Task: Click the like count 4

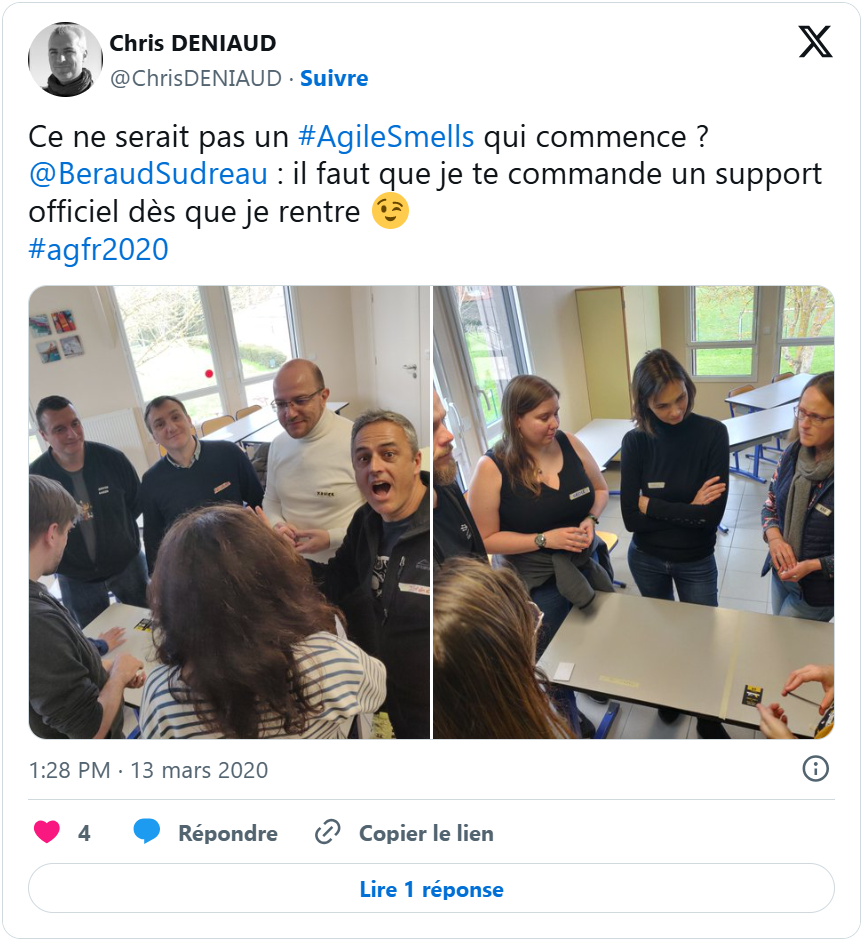Action: tap(84, 833)
